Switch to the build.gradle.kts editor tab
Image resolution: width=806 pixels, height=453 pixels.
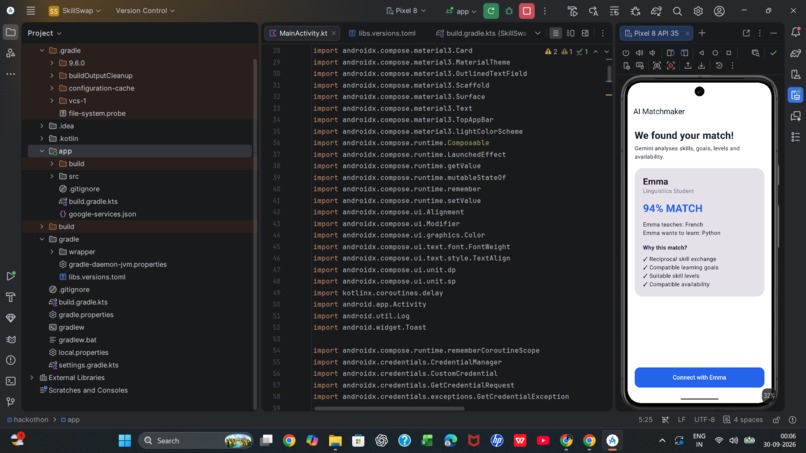[x=481, y=33]
